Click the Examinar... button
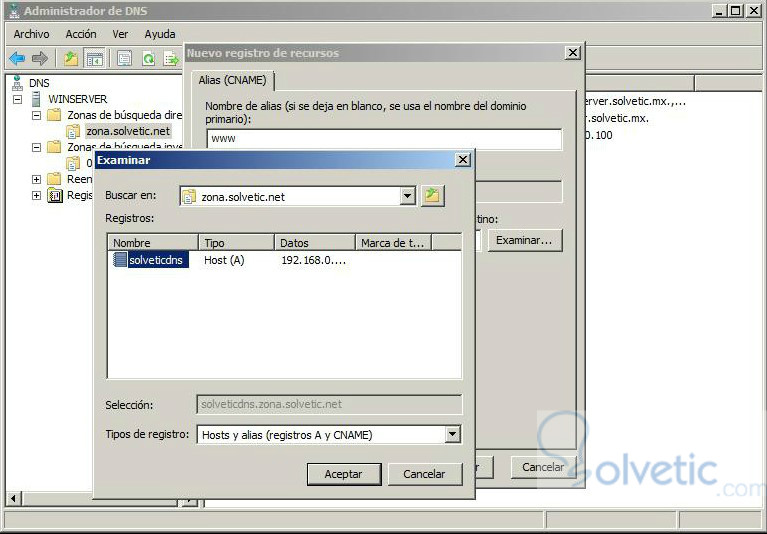 pos(524,240)
